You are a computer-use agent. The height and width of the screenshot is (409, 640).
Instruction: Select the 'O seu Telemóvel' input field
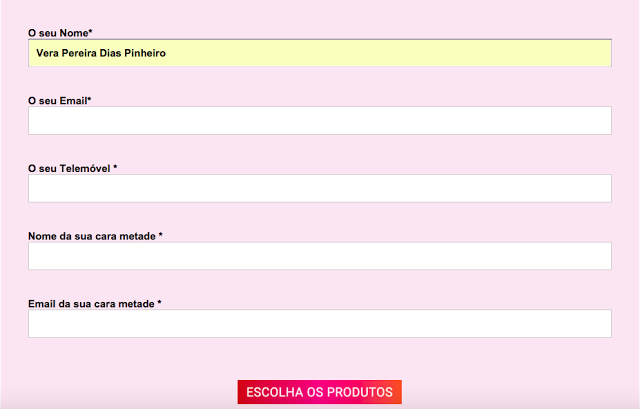(319, 189)
